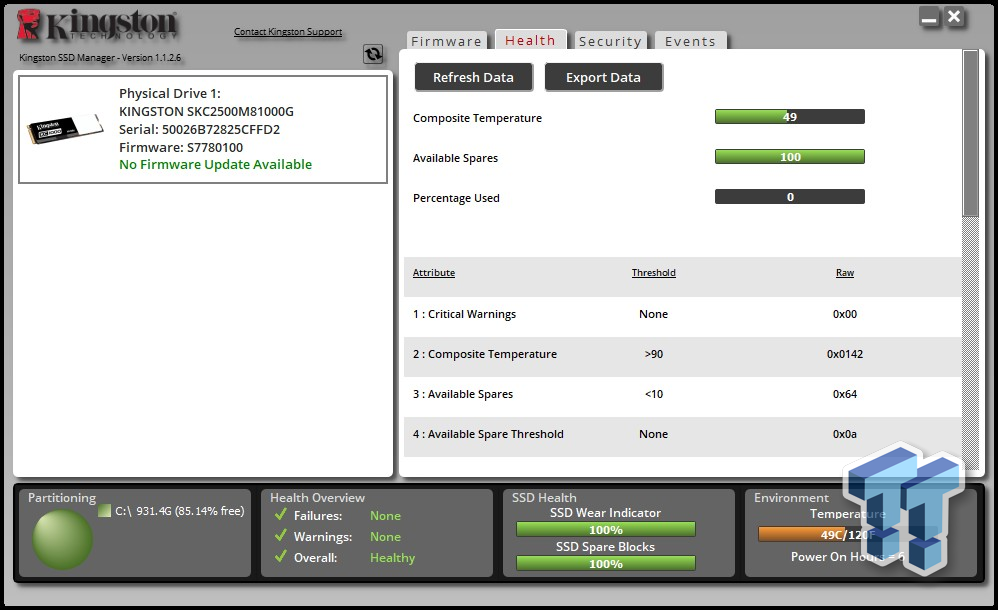998x610 pixels.
Task: Click threshold value '<10'
Action: point(654,394)
